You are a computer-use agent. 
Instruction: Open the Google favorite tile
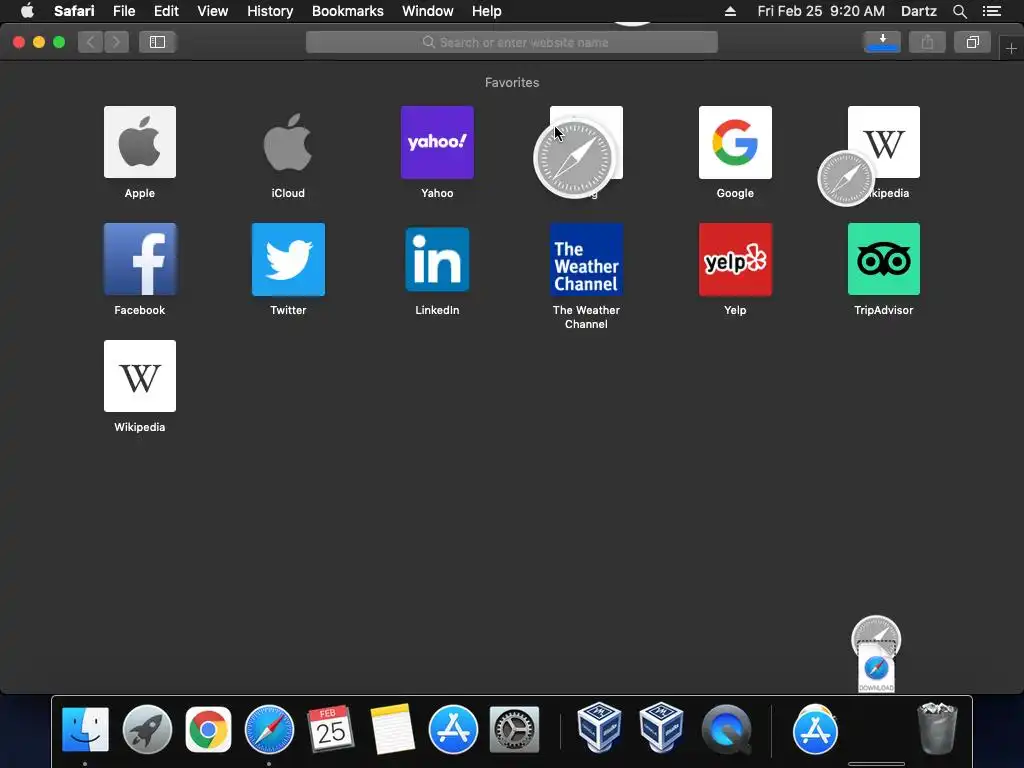735,142
